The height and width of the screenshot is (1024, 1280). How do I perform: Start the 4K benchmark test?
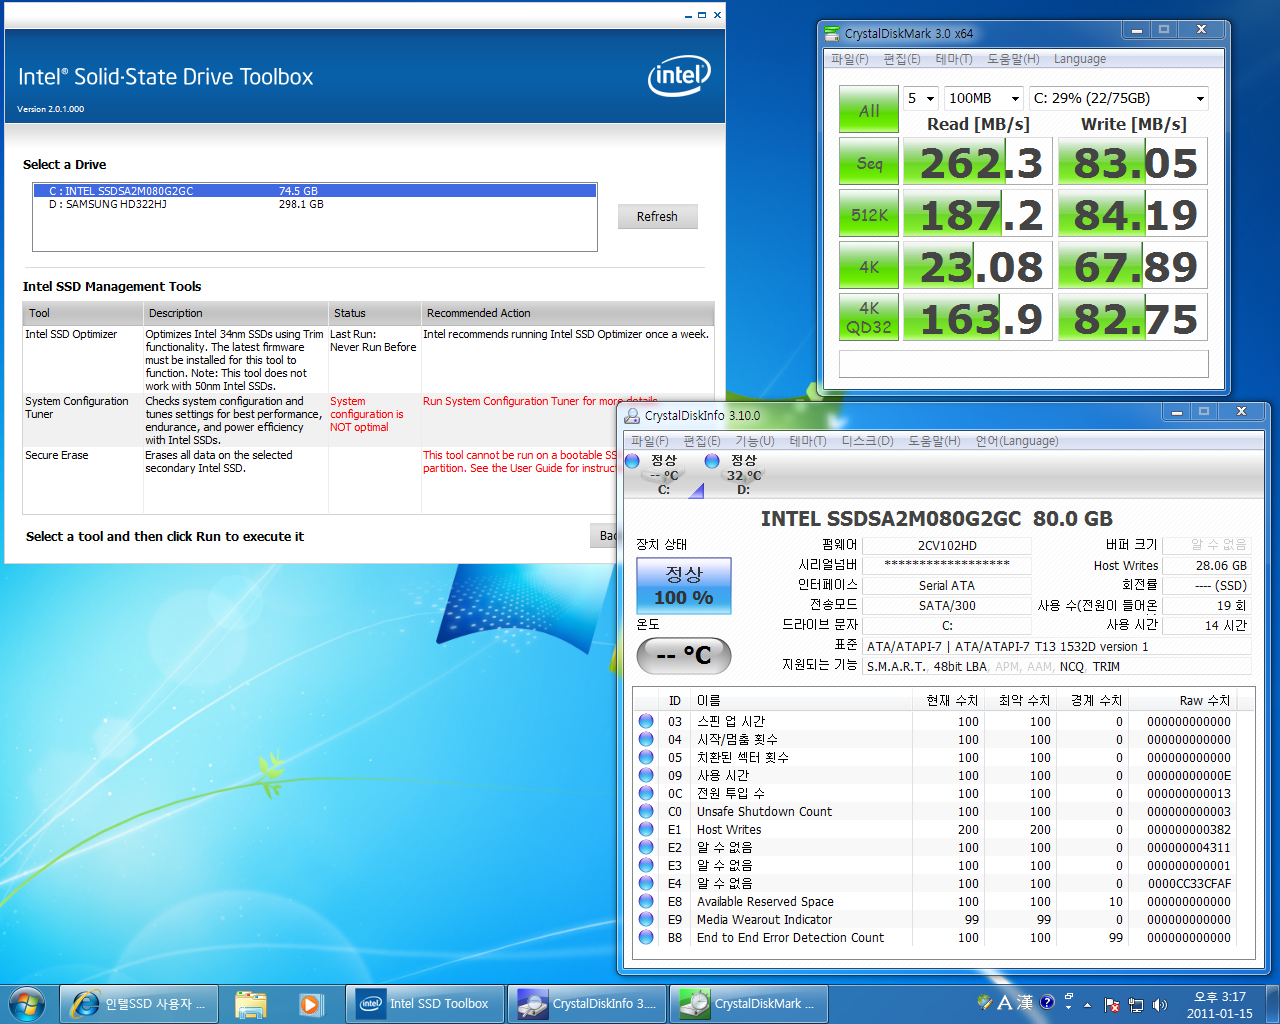[x=869, y=267]
